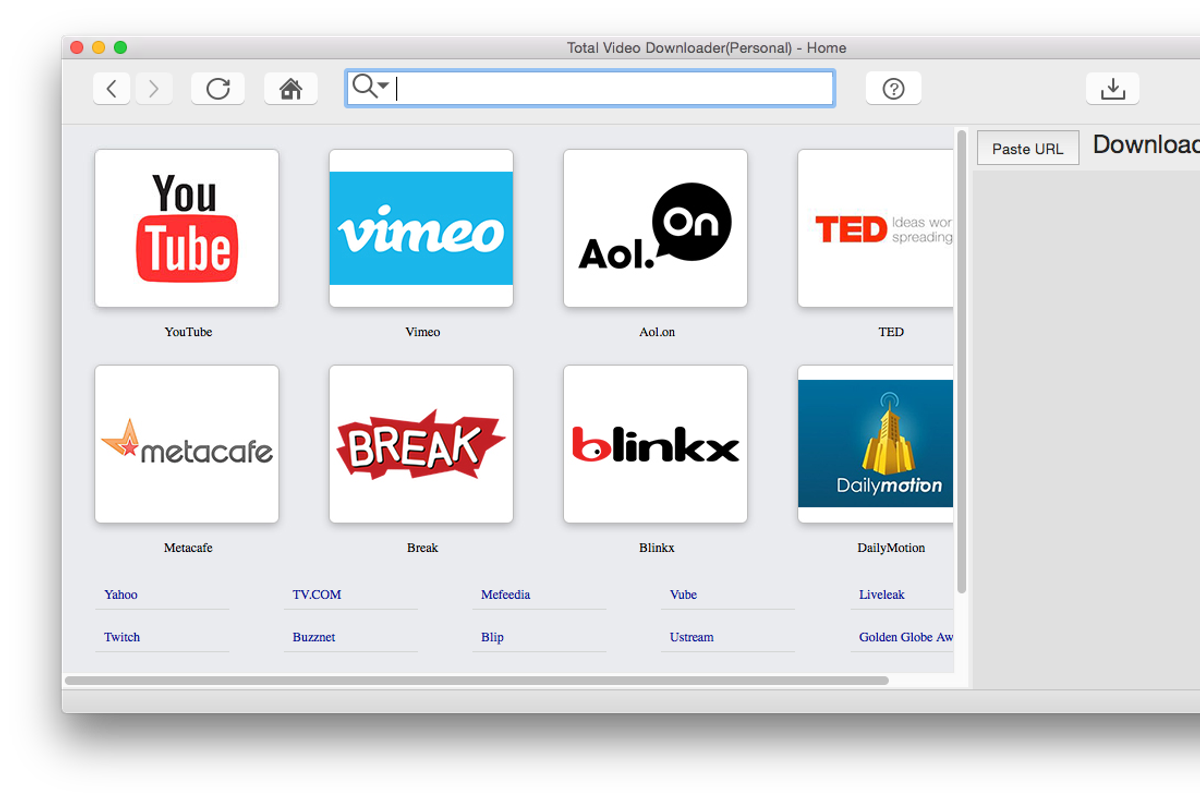The image size is (1200, 800).
Task: Open the search magnifier dropdown
Action: 371,87
